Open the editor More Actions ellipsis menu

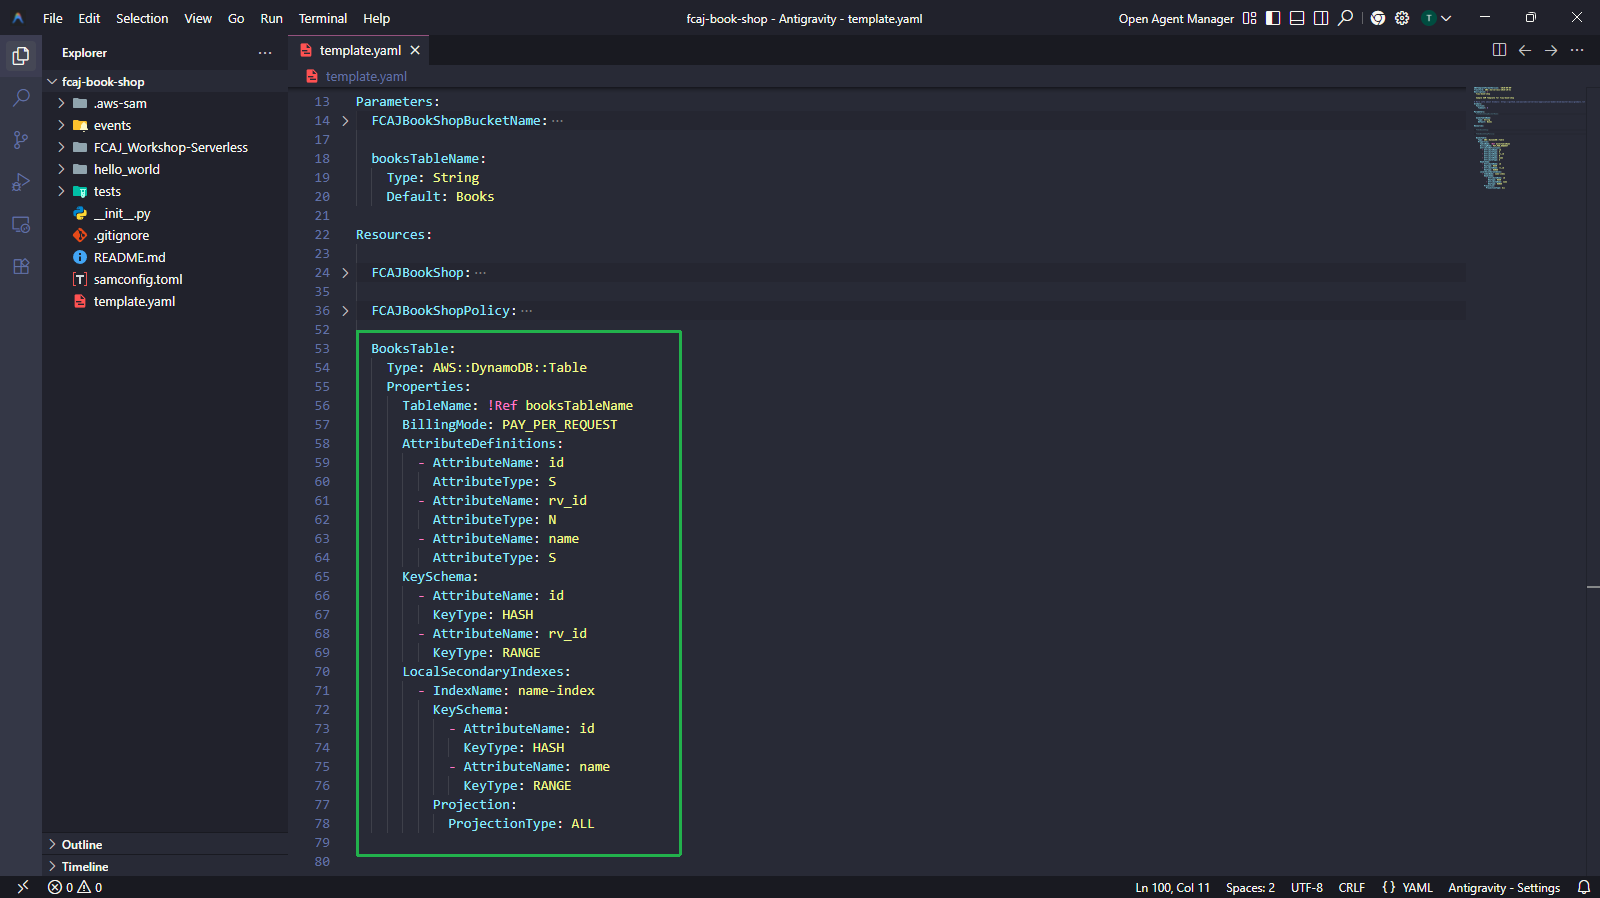tap(1577, 50)
